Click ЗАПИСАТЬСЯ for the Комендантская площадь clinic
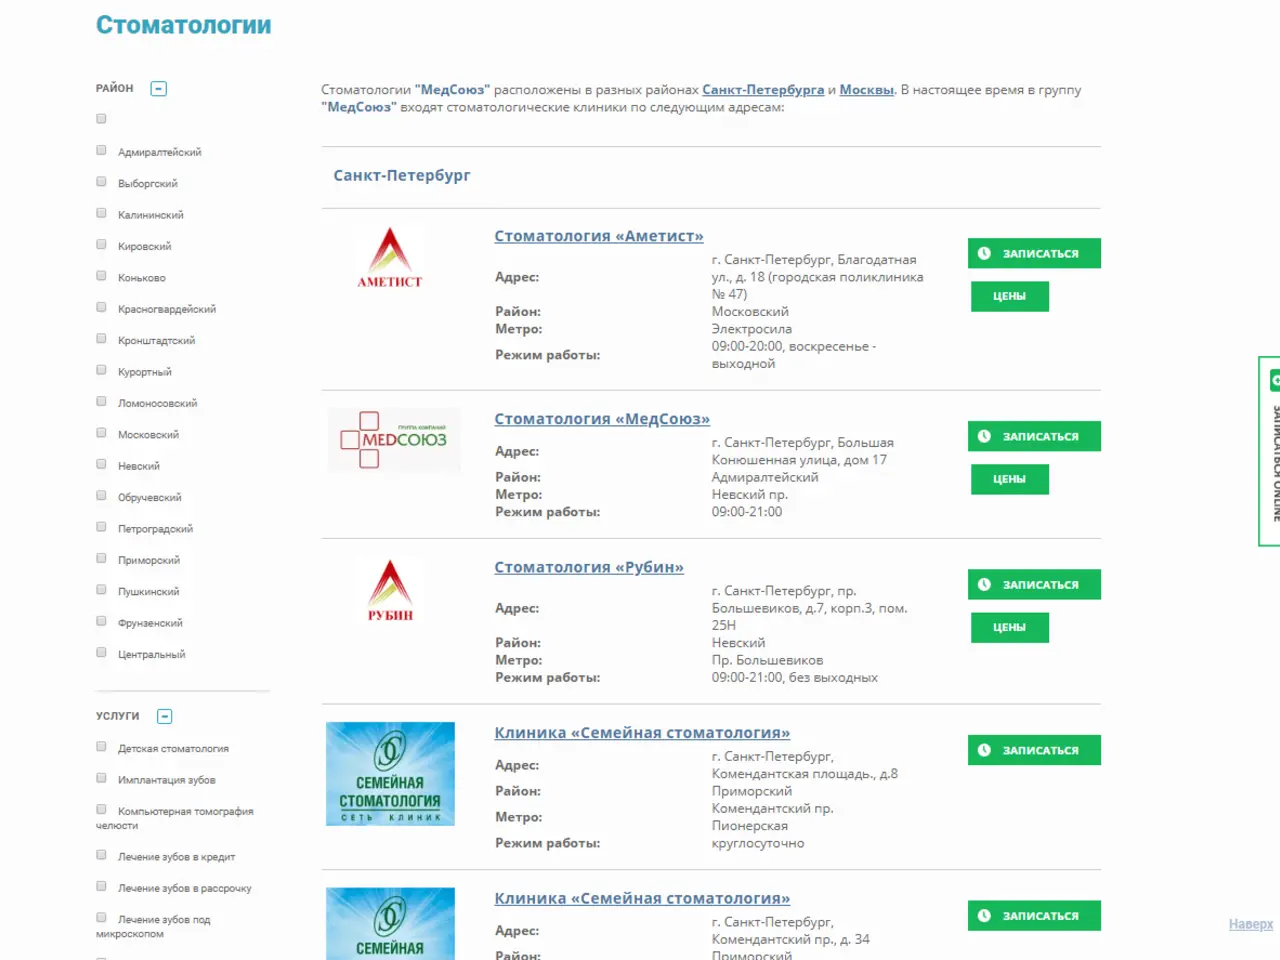1280x960 pixels. pos(1034,750)
